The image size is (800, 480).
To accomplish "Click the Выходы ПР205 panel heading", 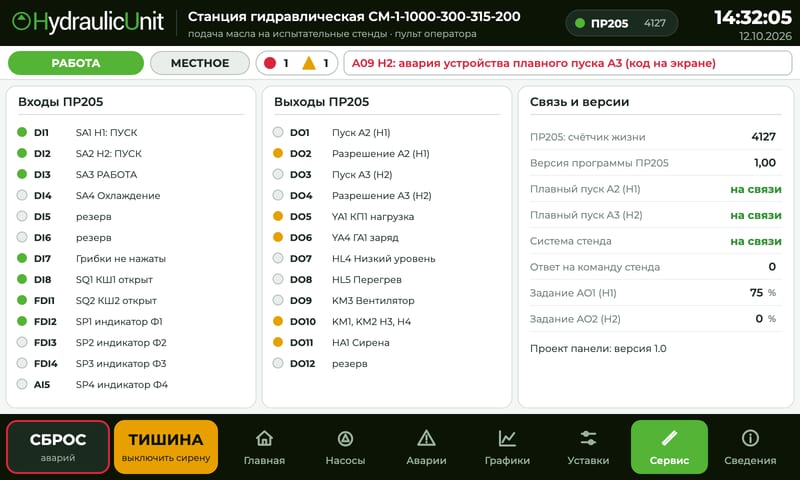I will (x=321, y=102).
